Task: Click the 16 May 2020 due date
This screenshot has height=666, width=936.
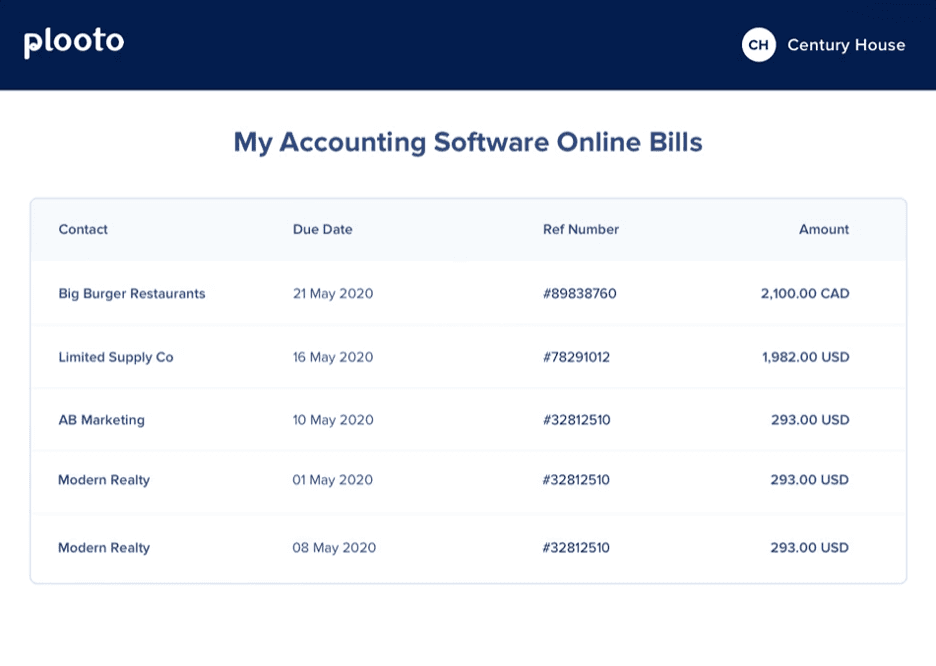Action: (x=333, y=357)
